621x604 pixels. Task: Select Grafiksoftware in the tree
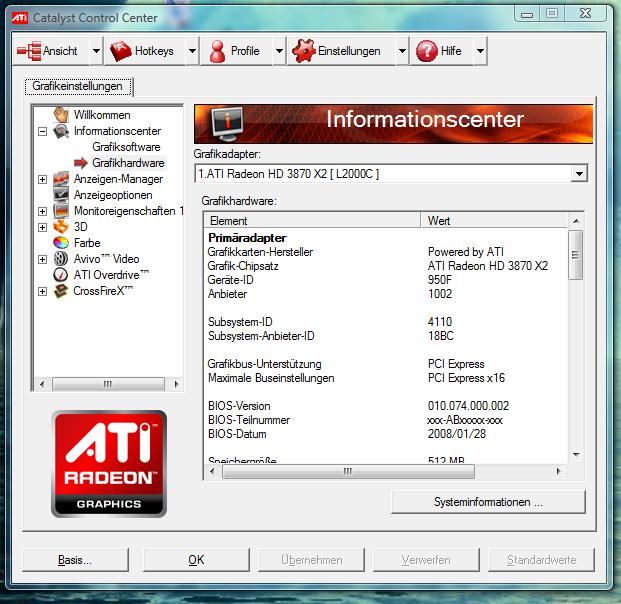click(x=126, y=147)
